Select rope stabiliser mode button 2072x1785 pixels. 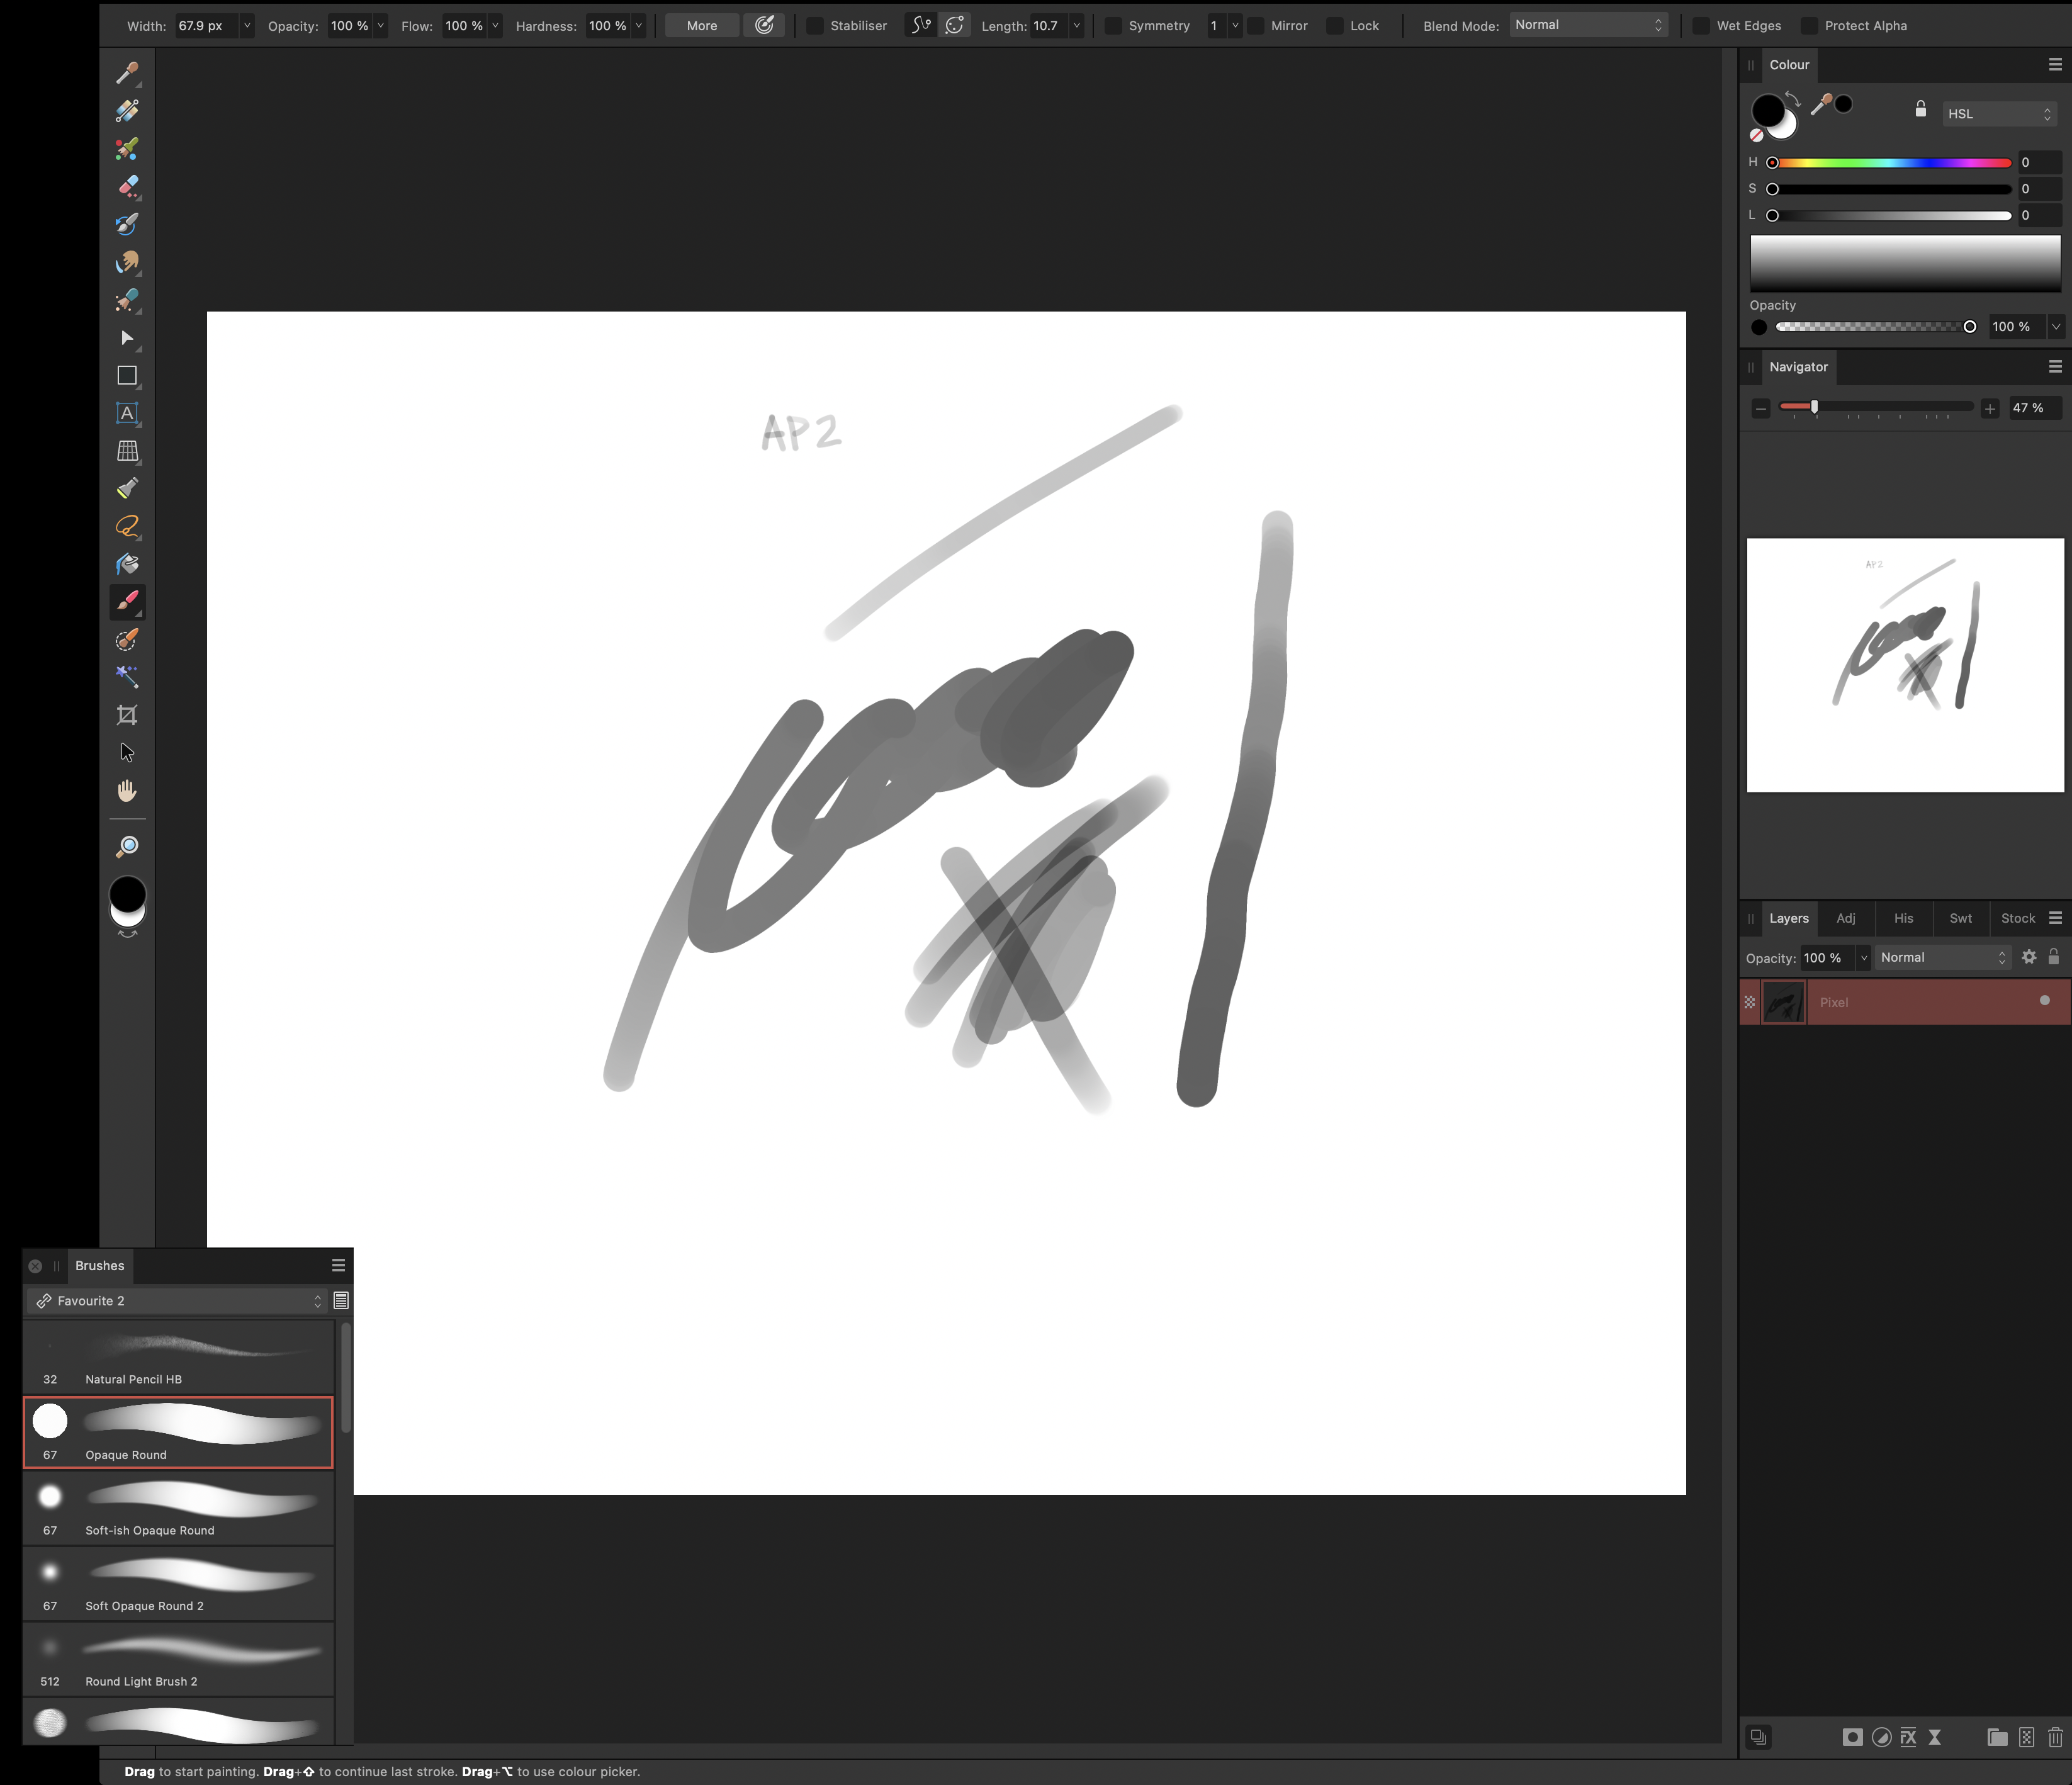coord(921,25)
